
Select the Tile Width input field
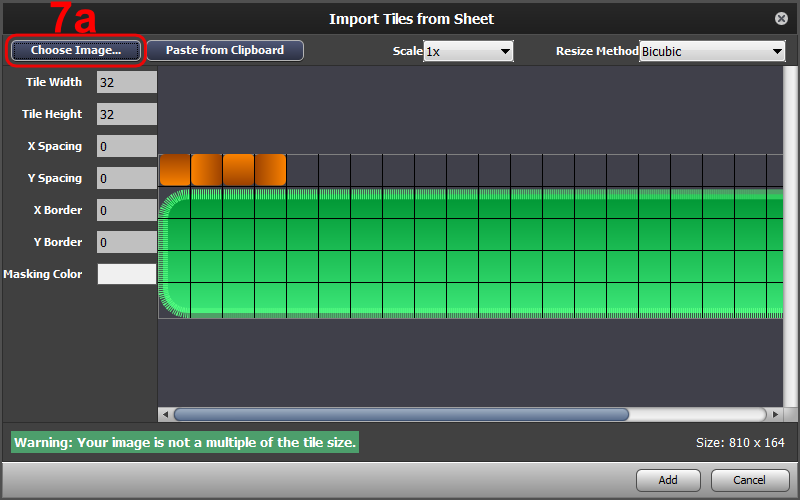coord(127,82)
